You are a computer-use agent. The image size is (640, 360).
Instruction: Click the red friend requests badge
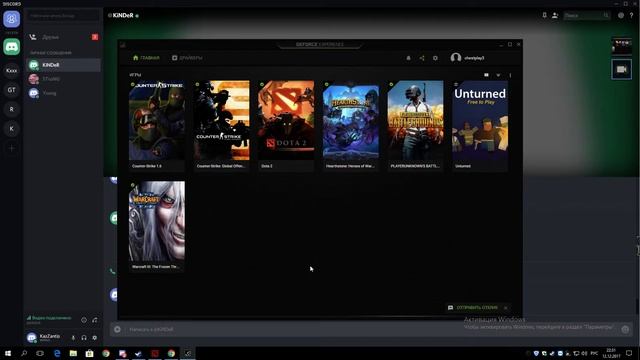click(x=95, y=37)
